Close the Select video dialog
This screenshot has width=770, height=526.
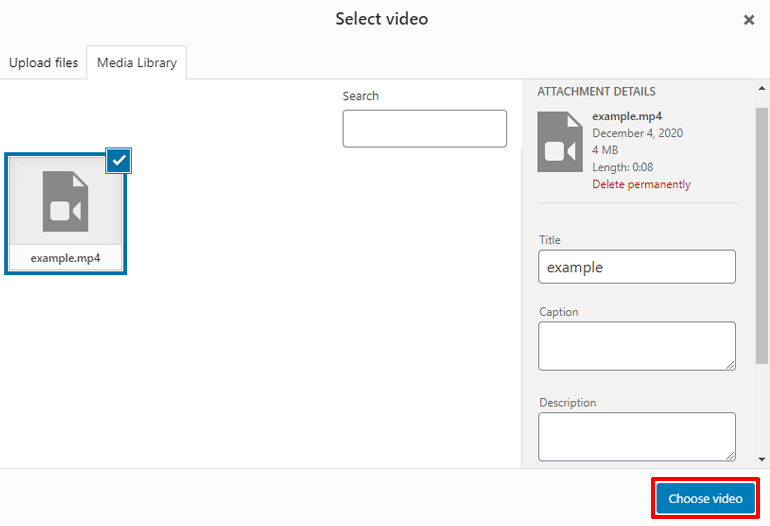[749, 20]
